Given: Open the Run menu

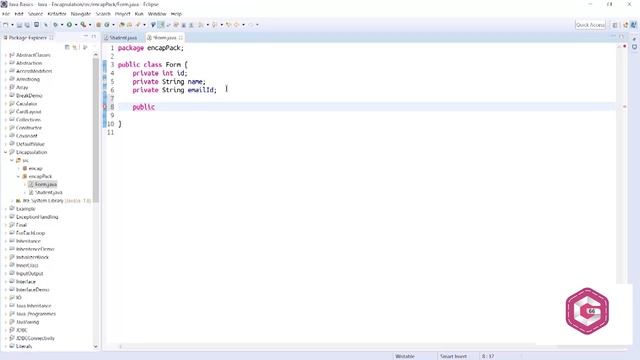Looking at the screenshot, I should pos(139,14).
